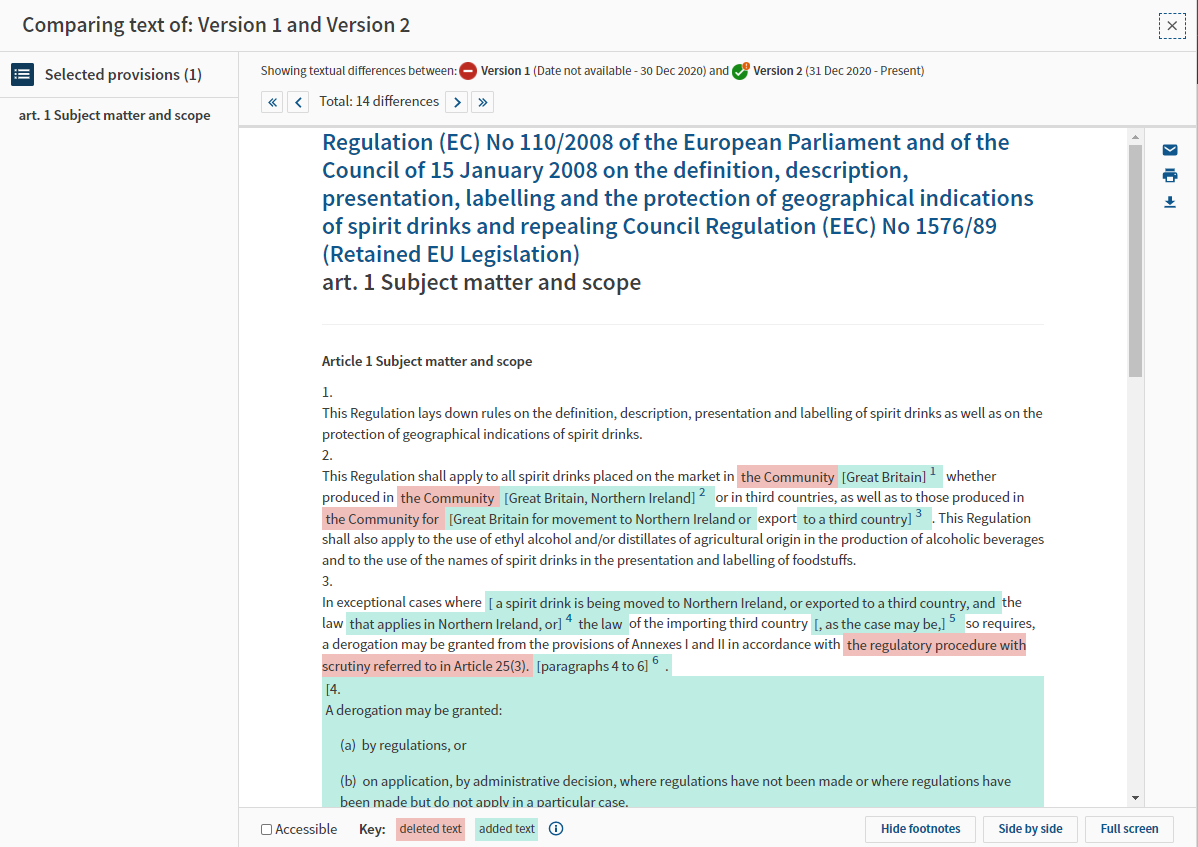Open footnote 3 after third country

(918, 513)
